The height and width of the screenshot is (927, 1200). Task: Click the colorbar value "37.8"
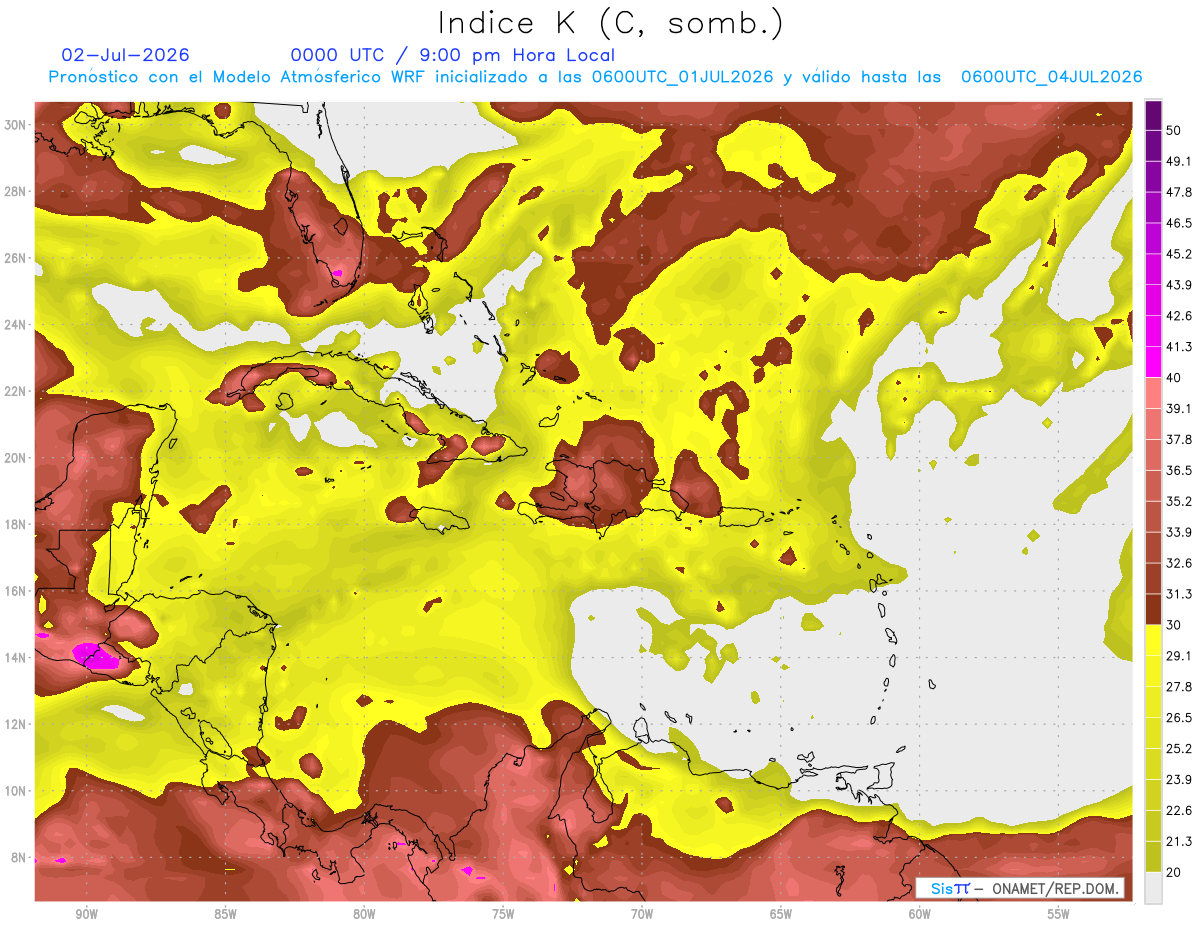pos(1178,439)
